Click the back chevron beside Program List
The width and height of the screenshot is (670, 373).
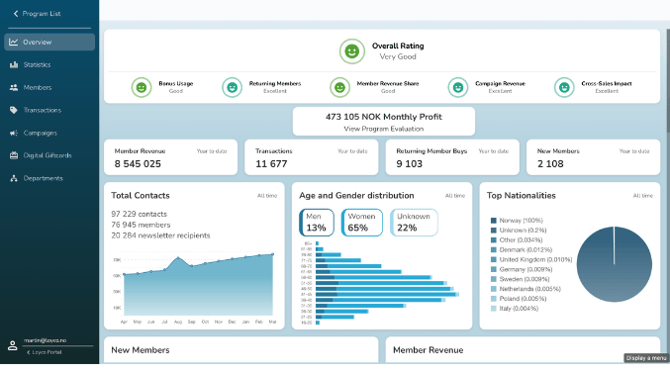(16, 14)
